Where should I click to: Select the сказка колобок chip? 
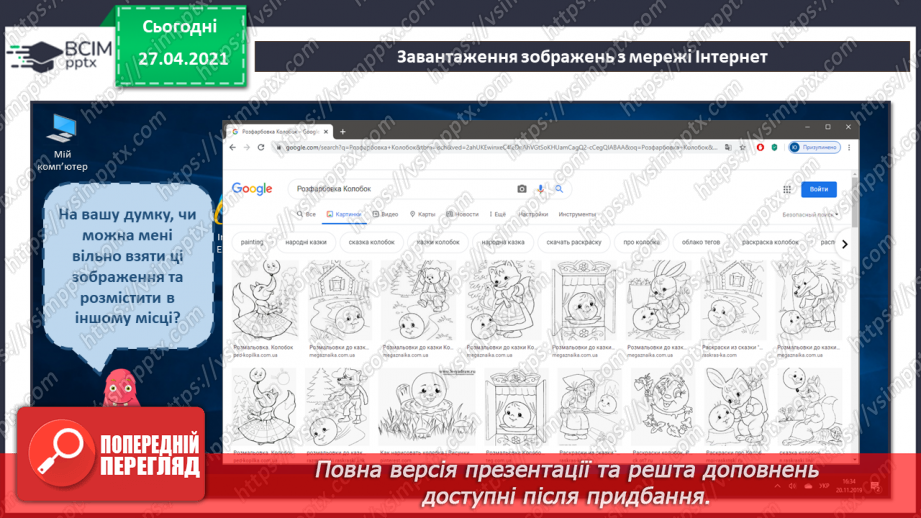(371, 242)
